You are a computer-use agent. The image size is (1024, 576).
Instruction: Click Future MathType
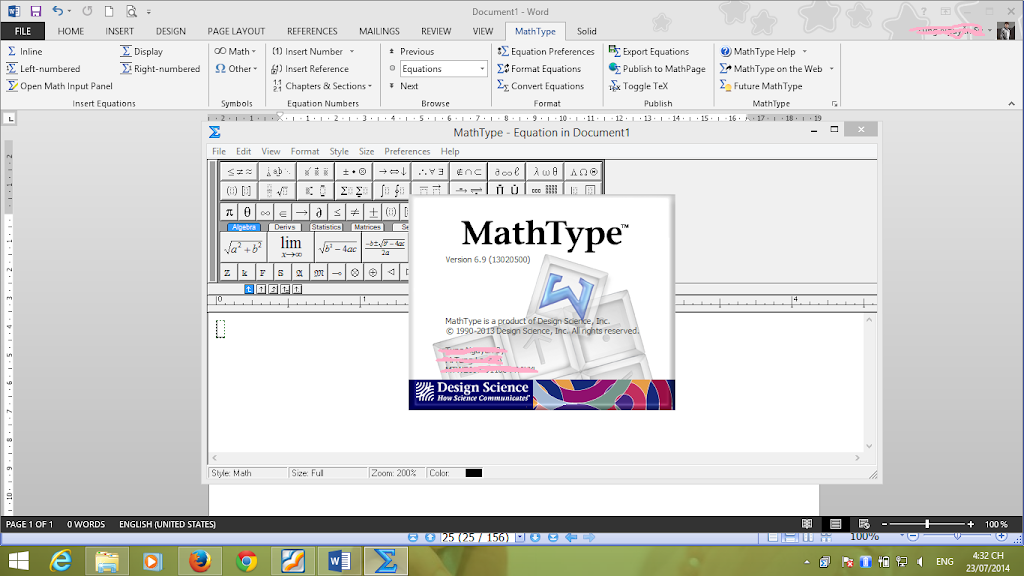click(761, 86)
